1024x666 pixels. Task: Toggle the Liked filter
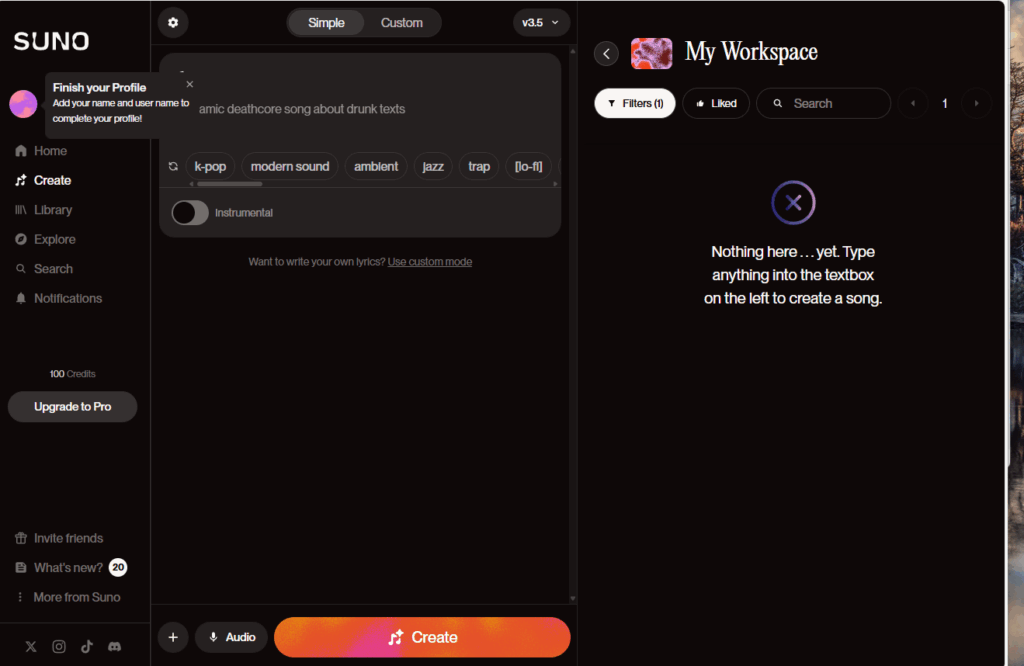pos(716,103)
